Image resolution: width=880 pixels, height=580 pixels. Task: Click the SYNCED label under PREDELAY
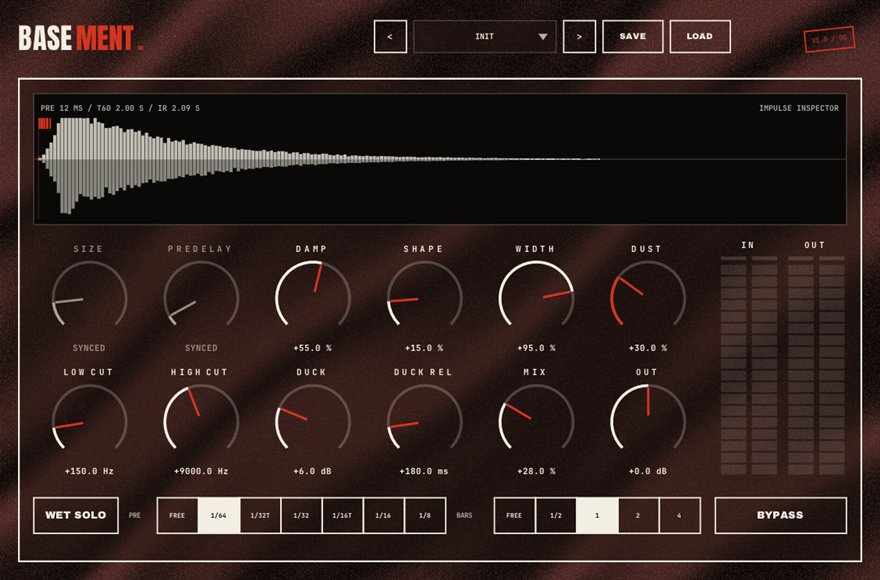click(201, 348)
